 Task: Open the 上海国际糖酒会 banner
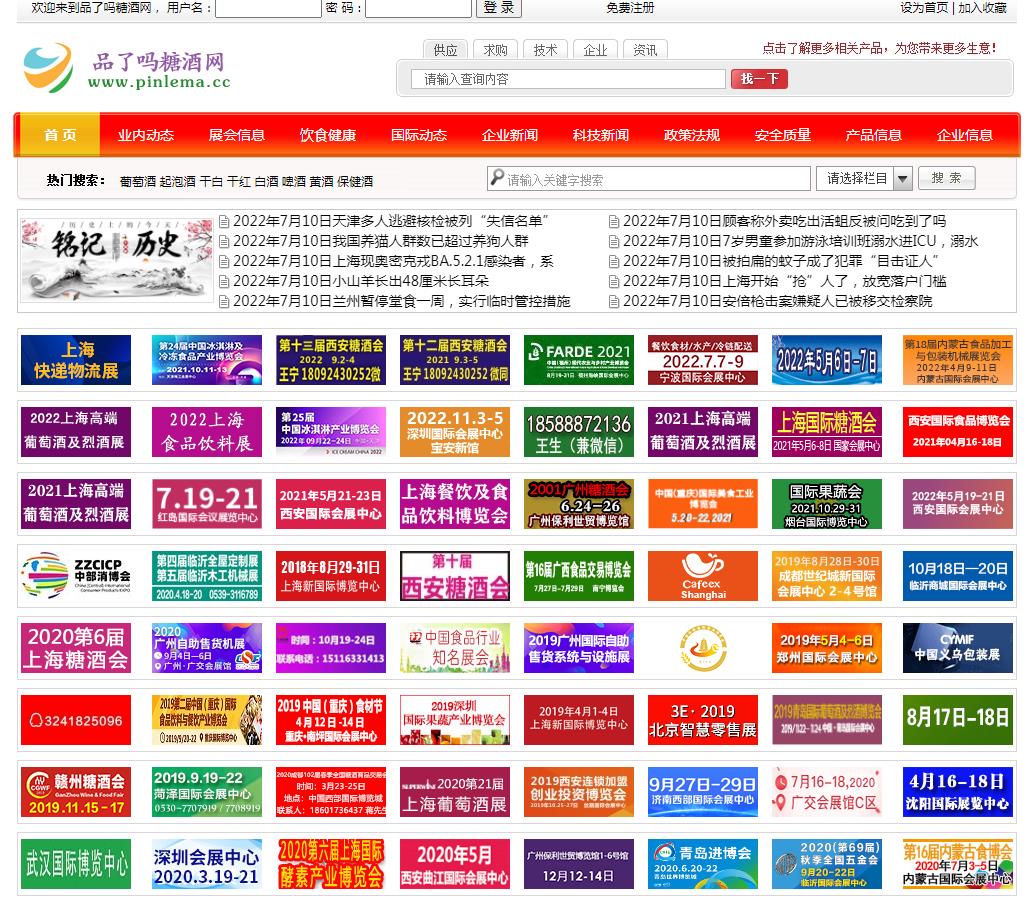click(x=827, y=432)
